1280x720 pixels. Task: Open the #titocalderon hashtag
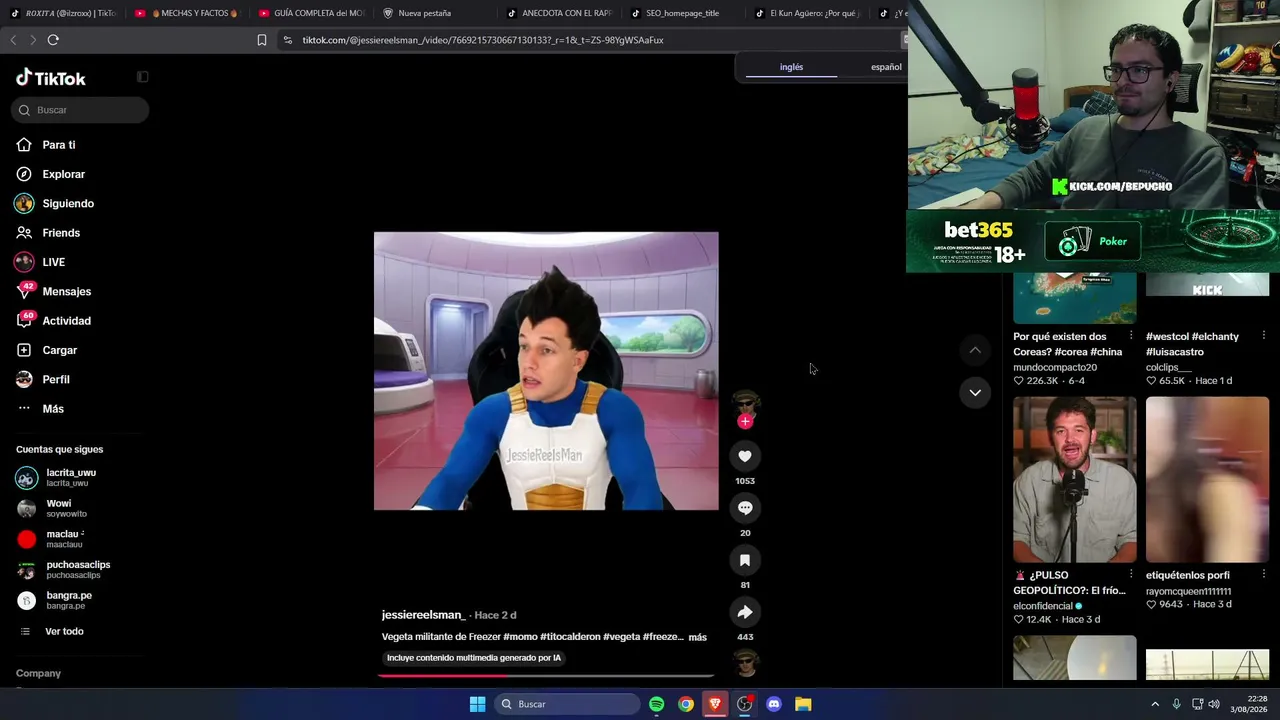click(569, 637)
